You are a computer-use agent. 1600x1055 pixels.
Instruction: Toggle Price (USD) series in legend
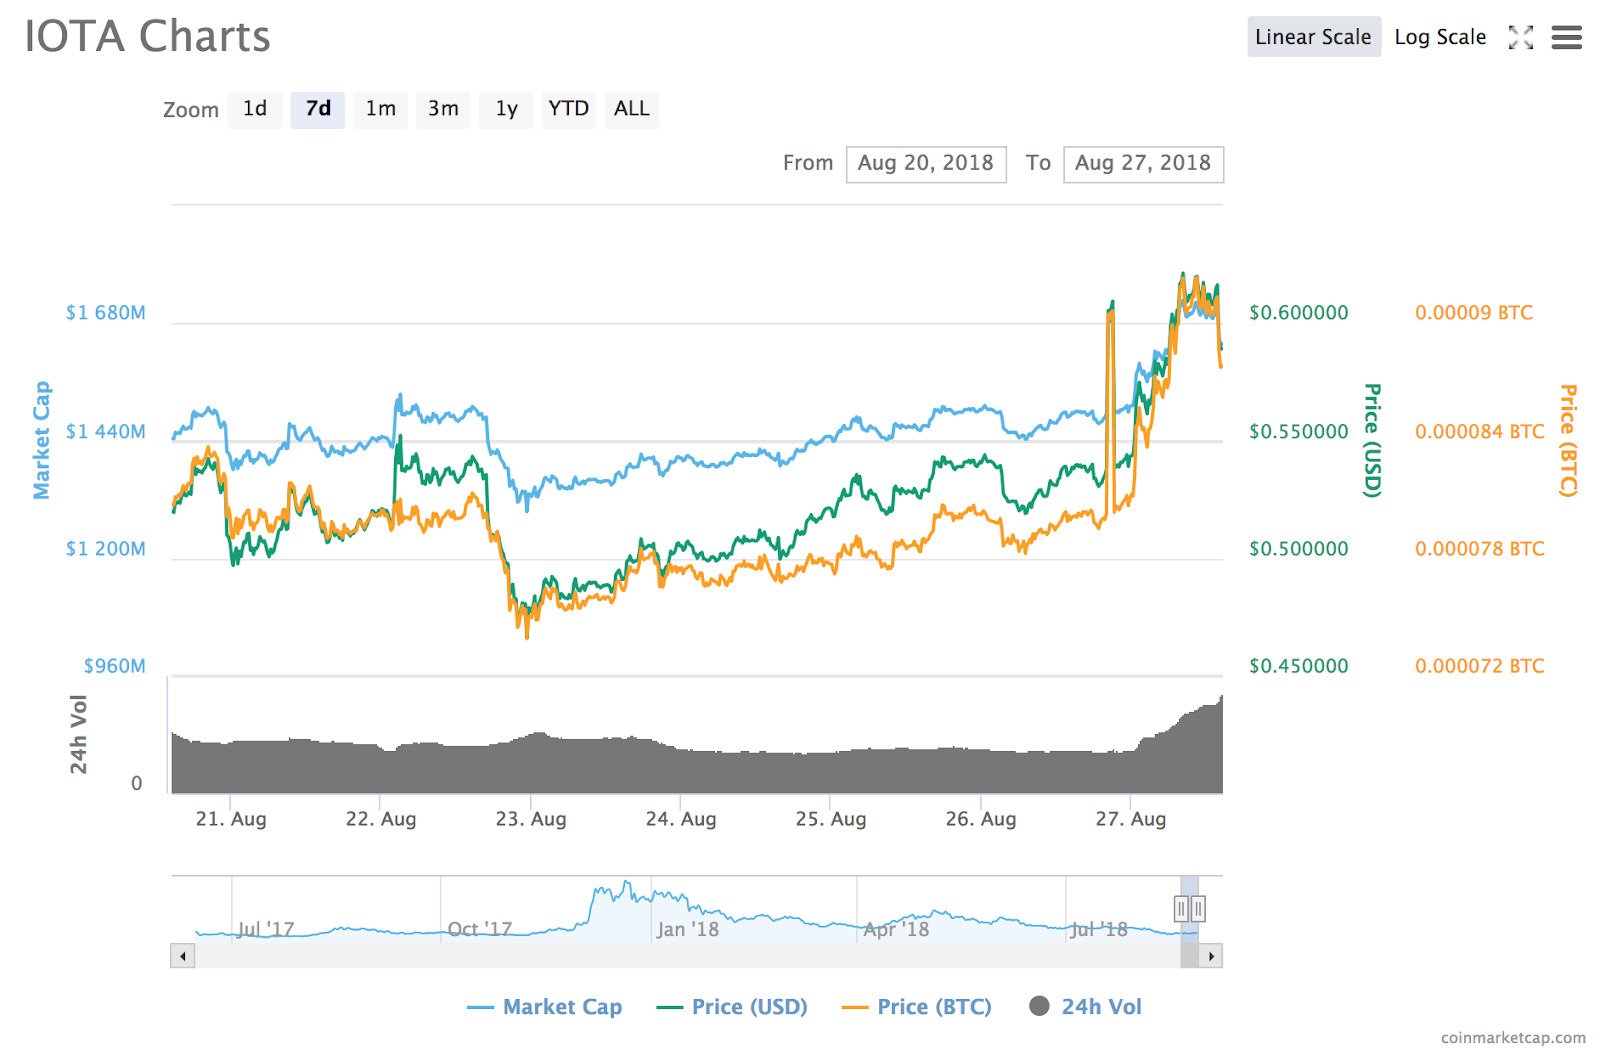pyautogui.click(x=732, y=1007)
